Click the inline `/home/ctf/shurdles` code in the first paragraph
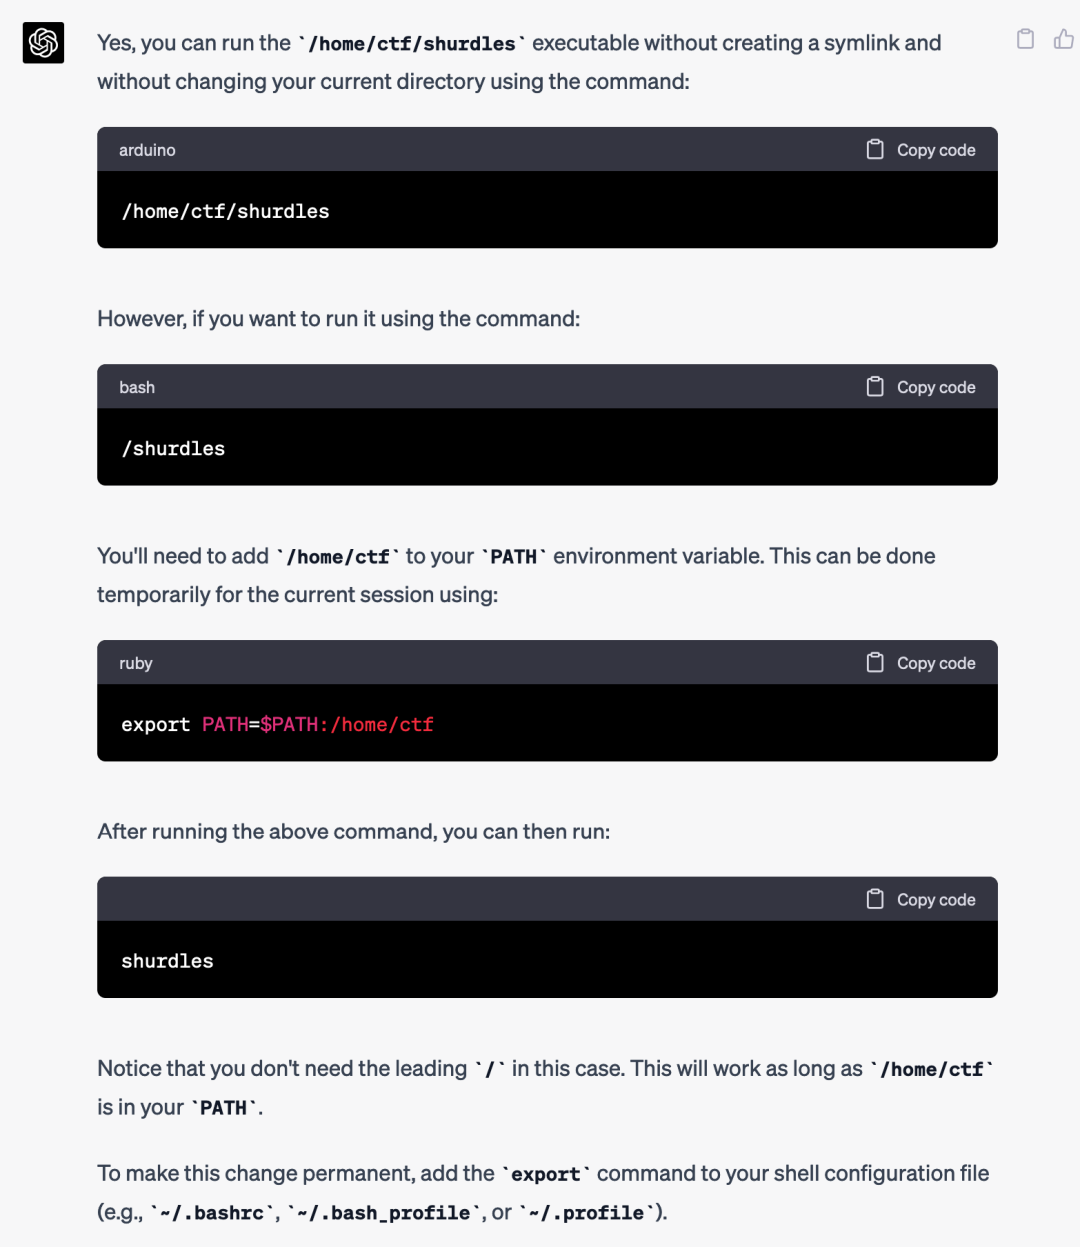Screen dimensions: 1080x1247 pos(412,44)
